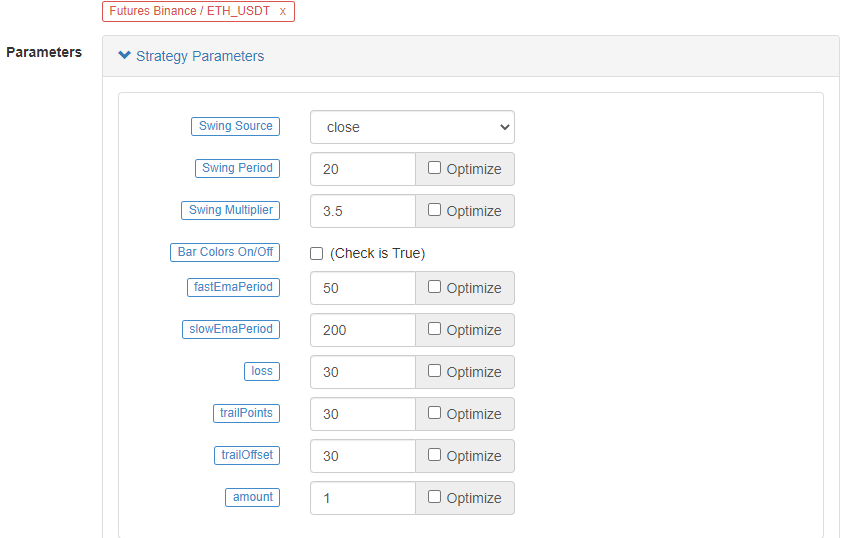Focus the fastEmaPeriod value field
This screenshot has height=538, width=850.
(362, 288)
